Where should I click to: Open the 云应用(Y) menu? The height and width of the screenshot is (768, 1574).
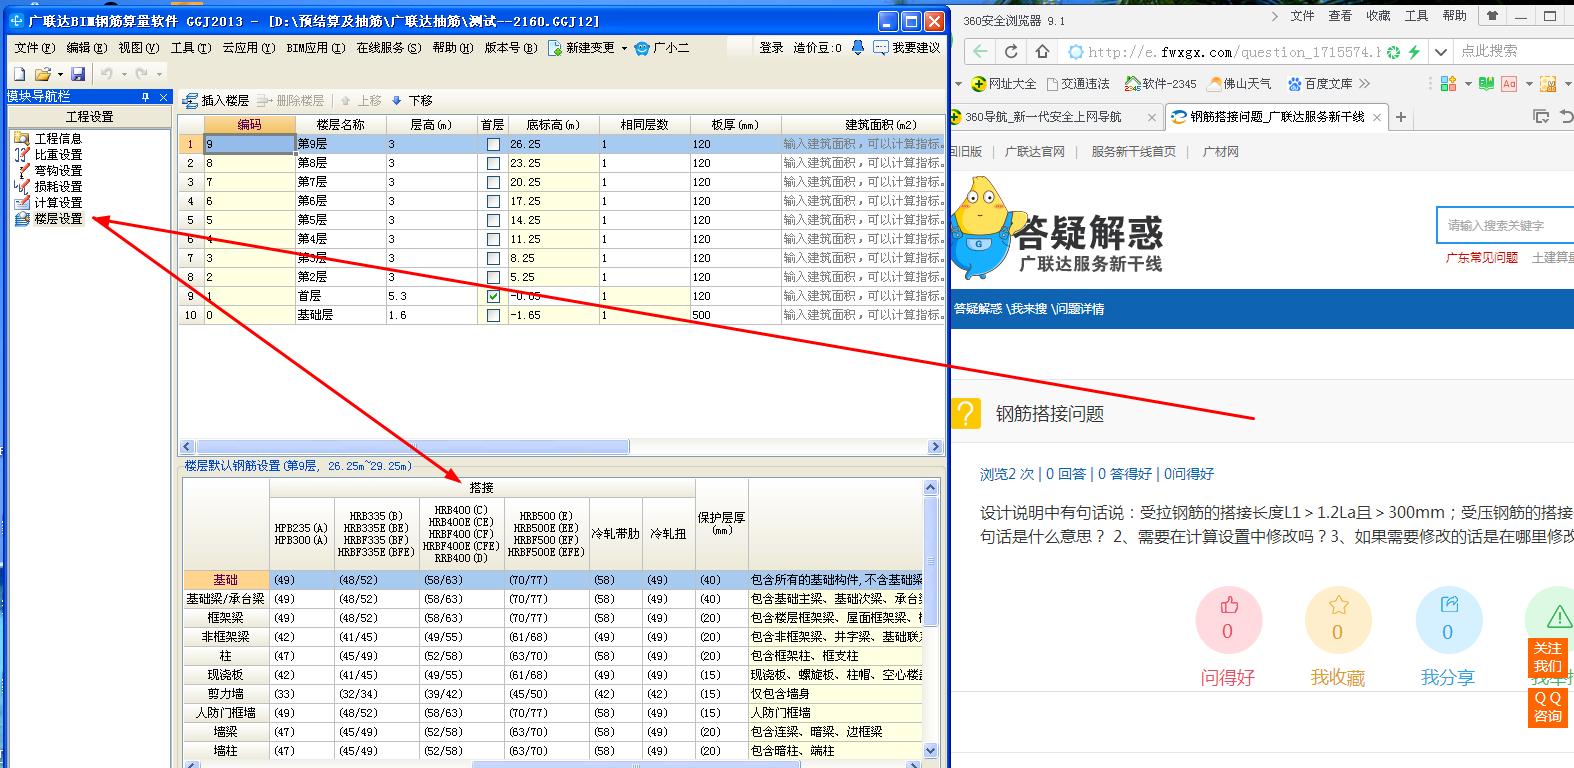[248, 48]
